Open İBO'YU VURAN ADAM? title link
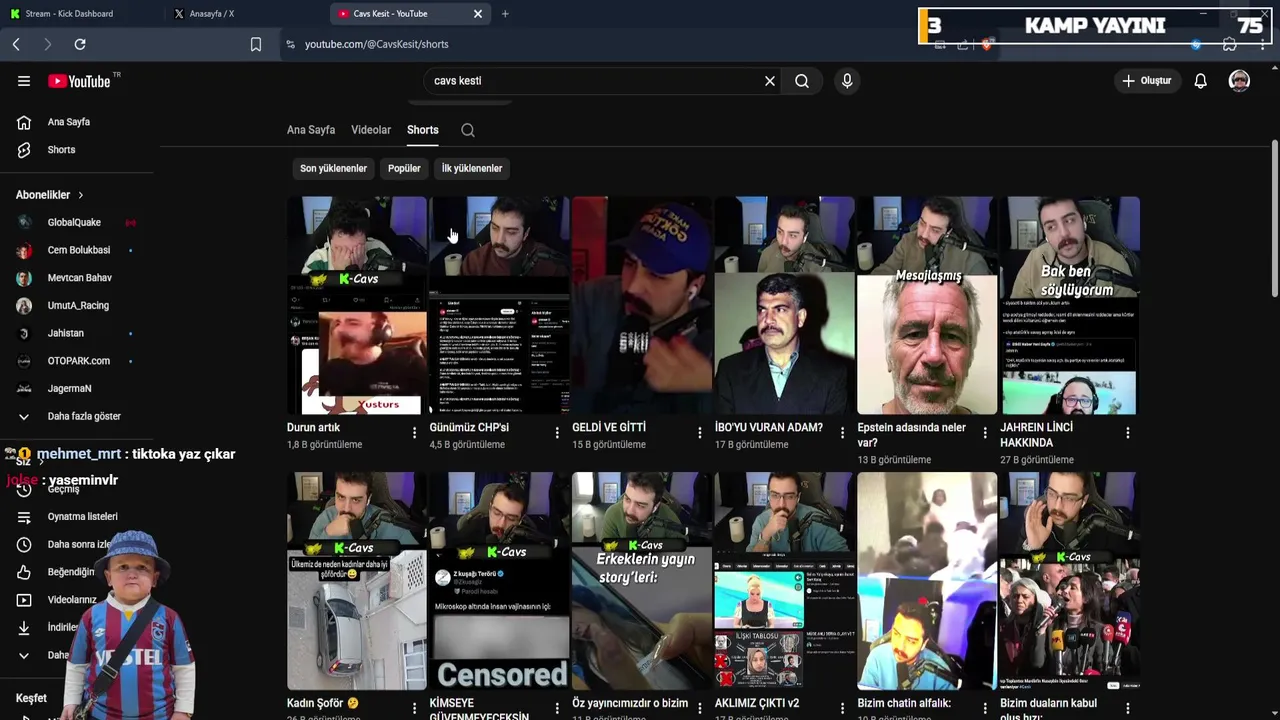Screen dimensions: 1280x720 pyautogui.click(x=769, y=428)
